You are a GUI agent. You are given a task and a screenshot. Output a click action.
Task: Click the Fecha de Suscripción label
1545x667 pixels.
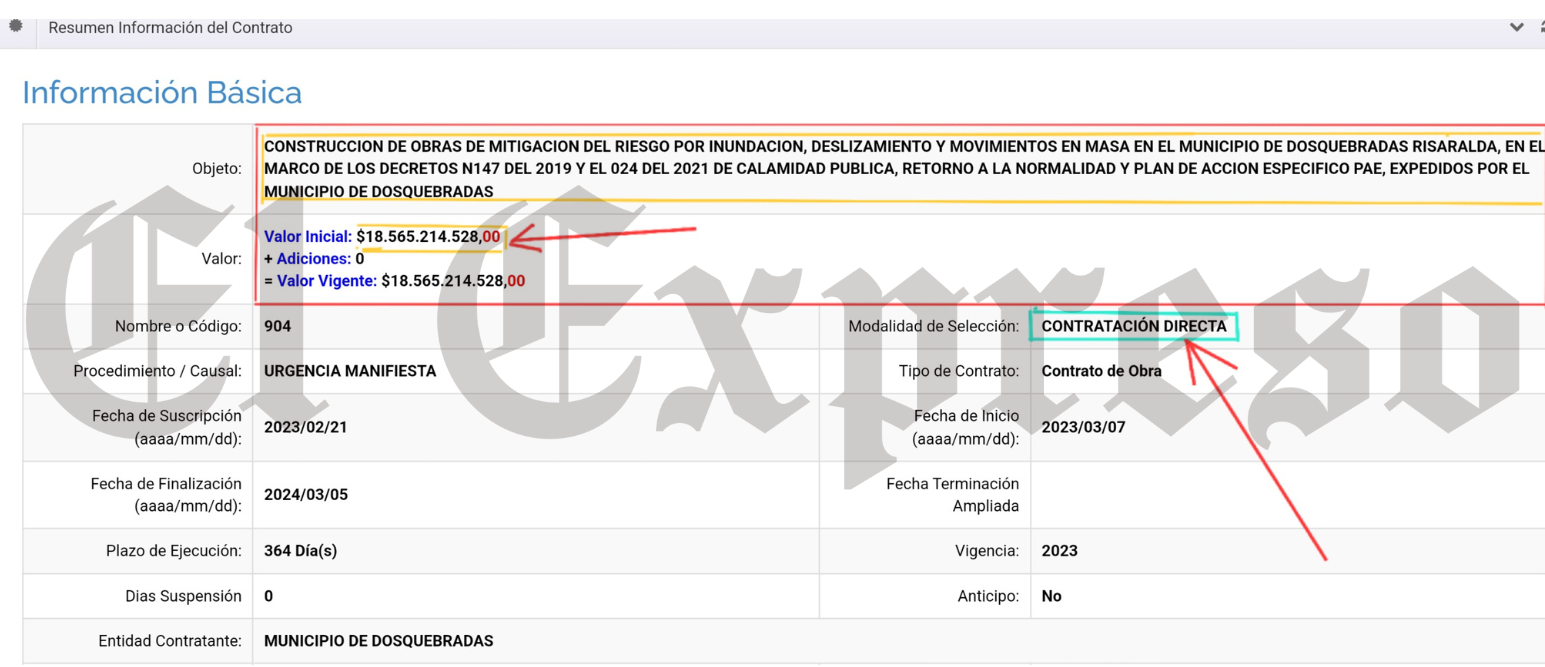(166, 427)
